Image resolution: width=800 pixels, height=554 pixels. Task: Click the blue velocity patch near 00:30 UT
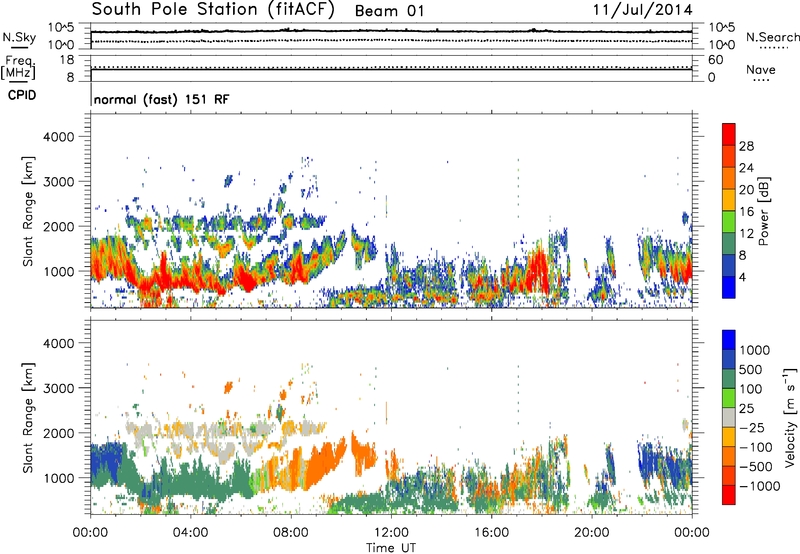pyautogui.click(x=107, y=462)
